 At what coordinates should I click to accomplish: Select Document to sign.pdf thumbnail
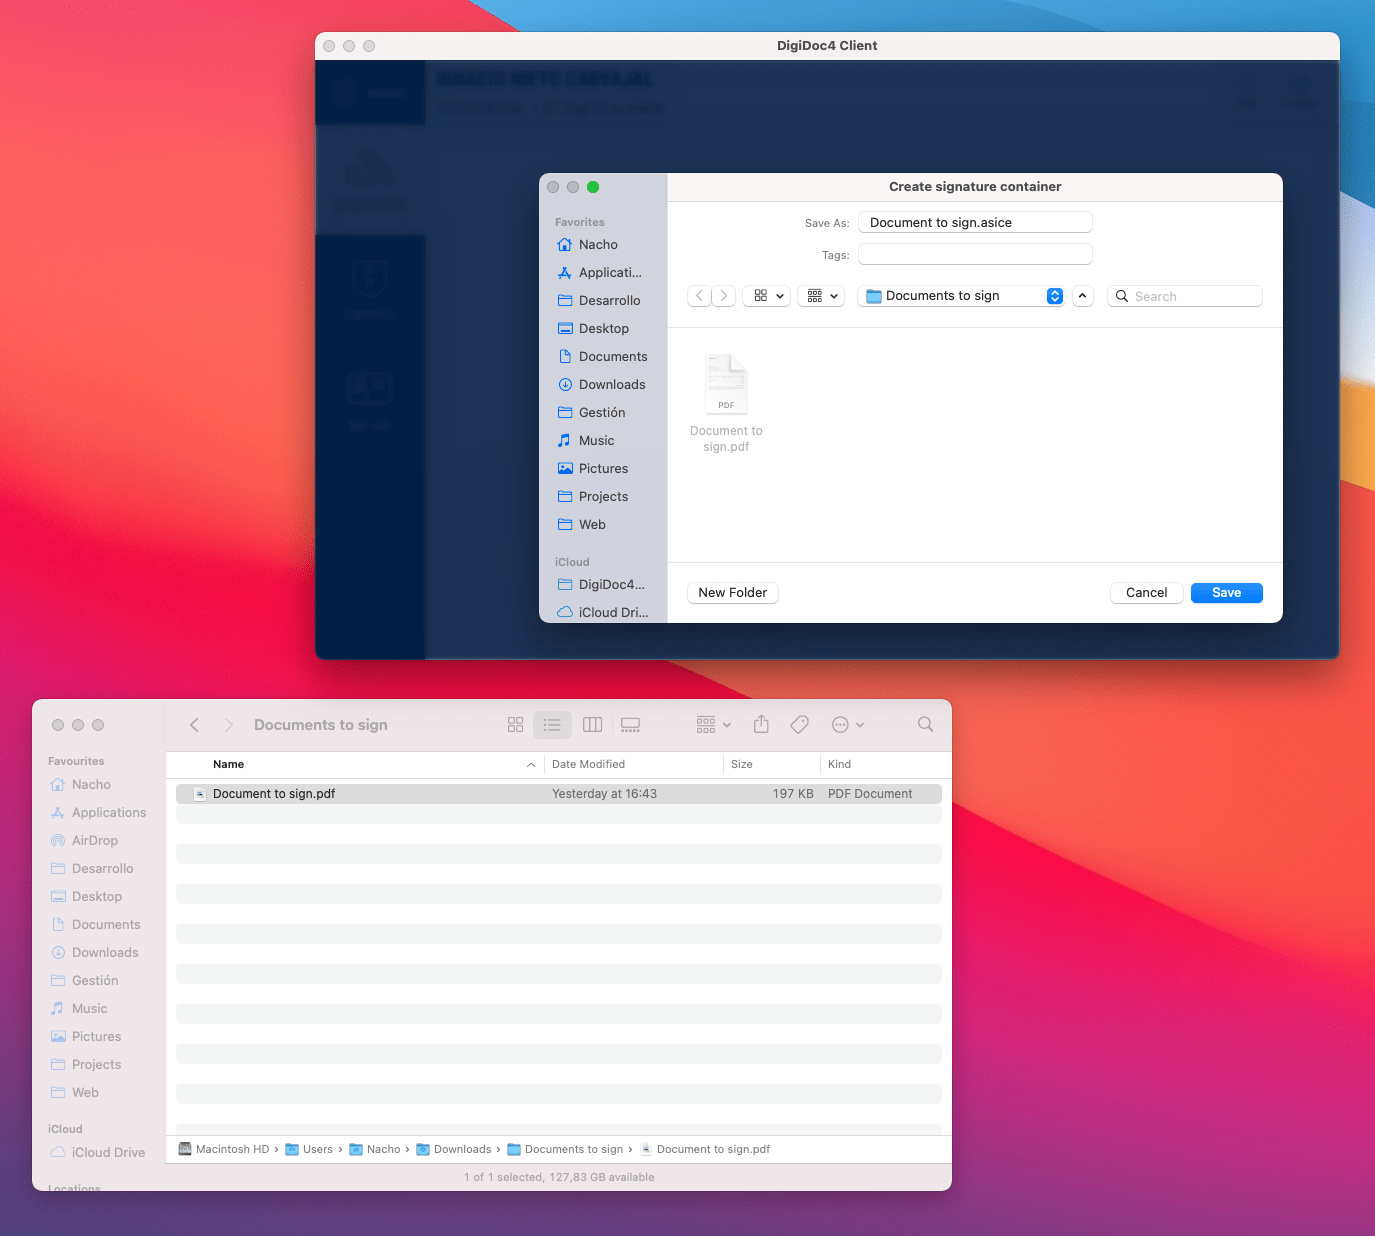(x=726, y=383)
